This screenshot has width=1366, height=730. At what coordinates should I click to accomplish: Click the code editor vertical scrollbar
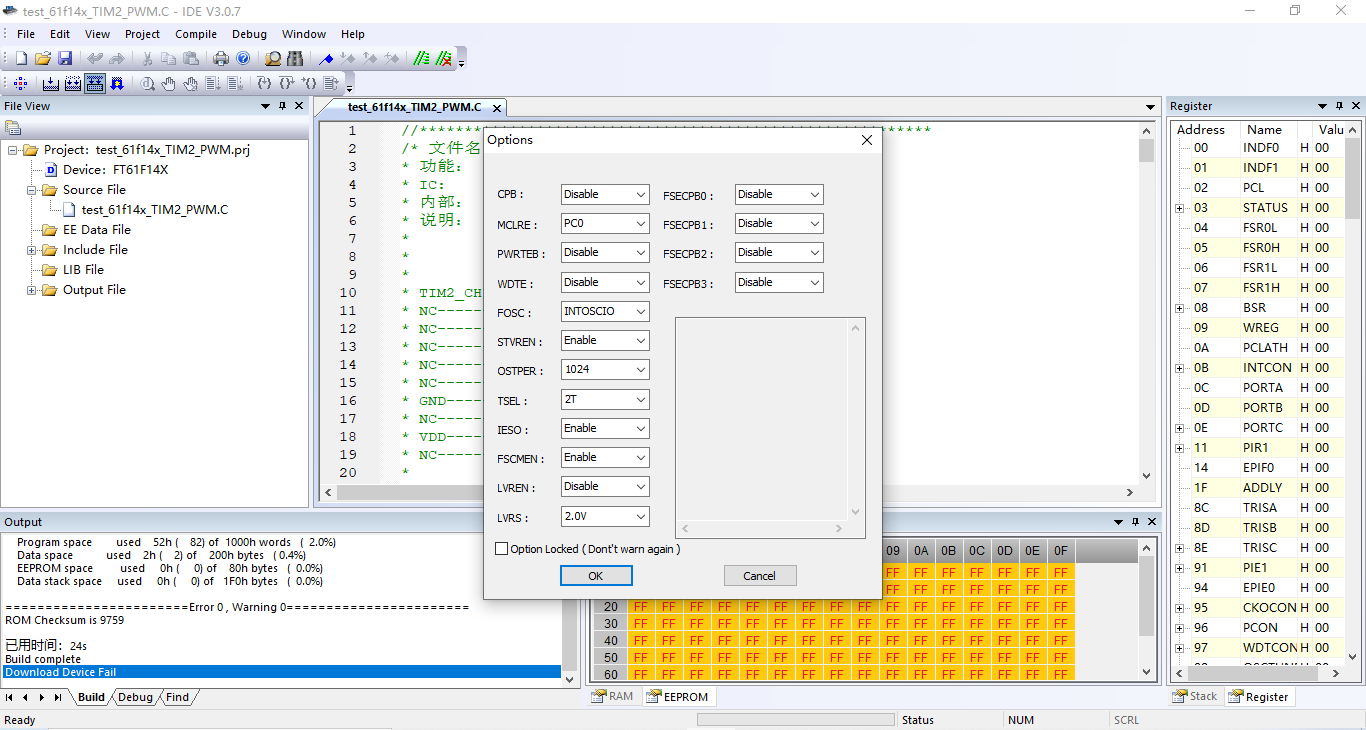(1146, 303)
